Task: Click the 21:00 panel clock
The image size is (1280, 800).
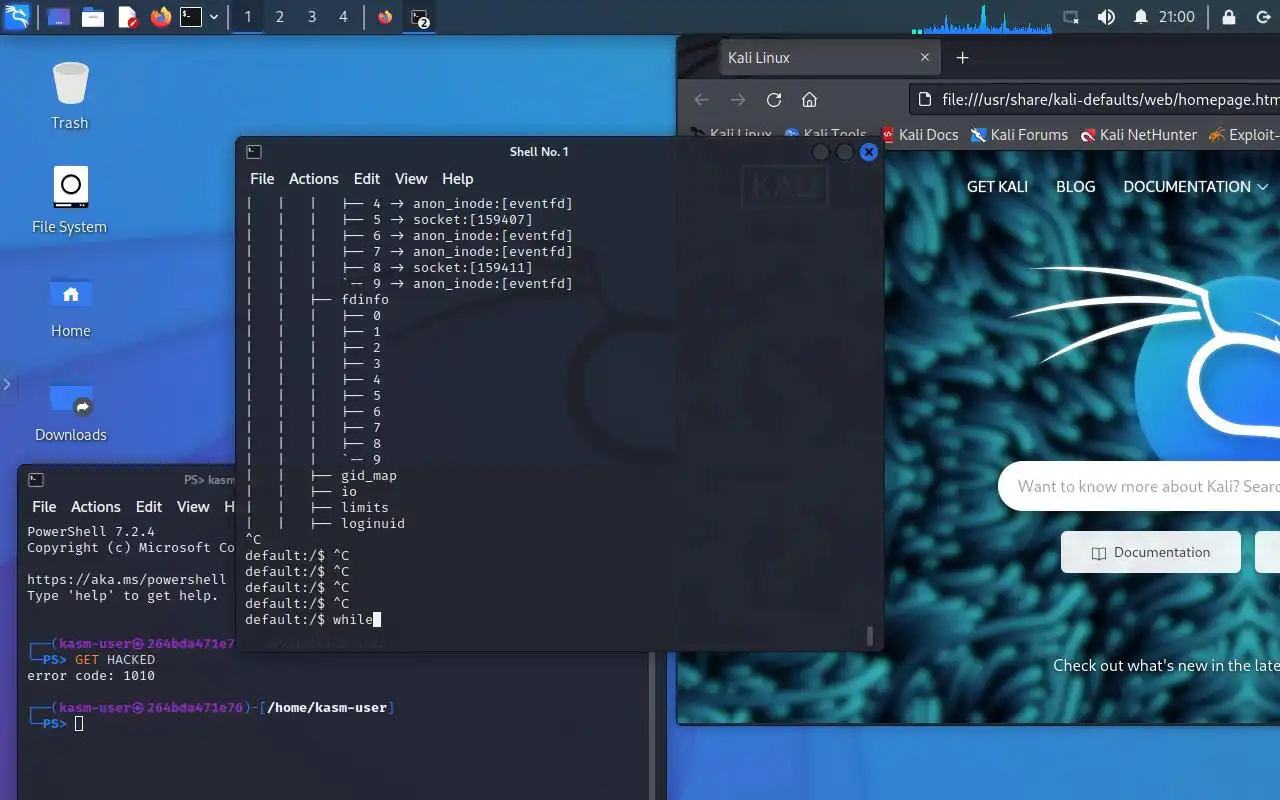Action: 1177,17
